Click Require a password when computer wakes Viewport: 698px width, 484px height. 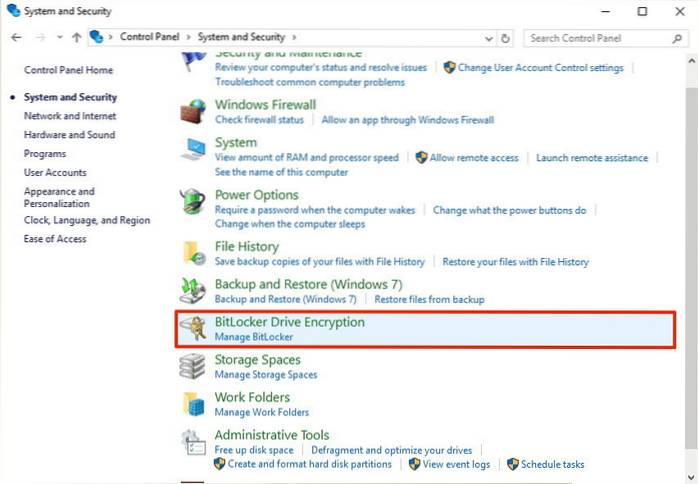point(315,210)
